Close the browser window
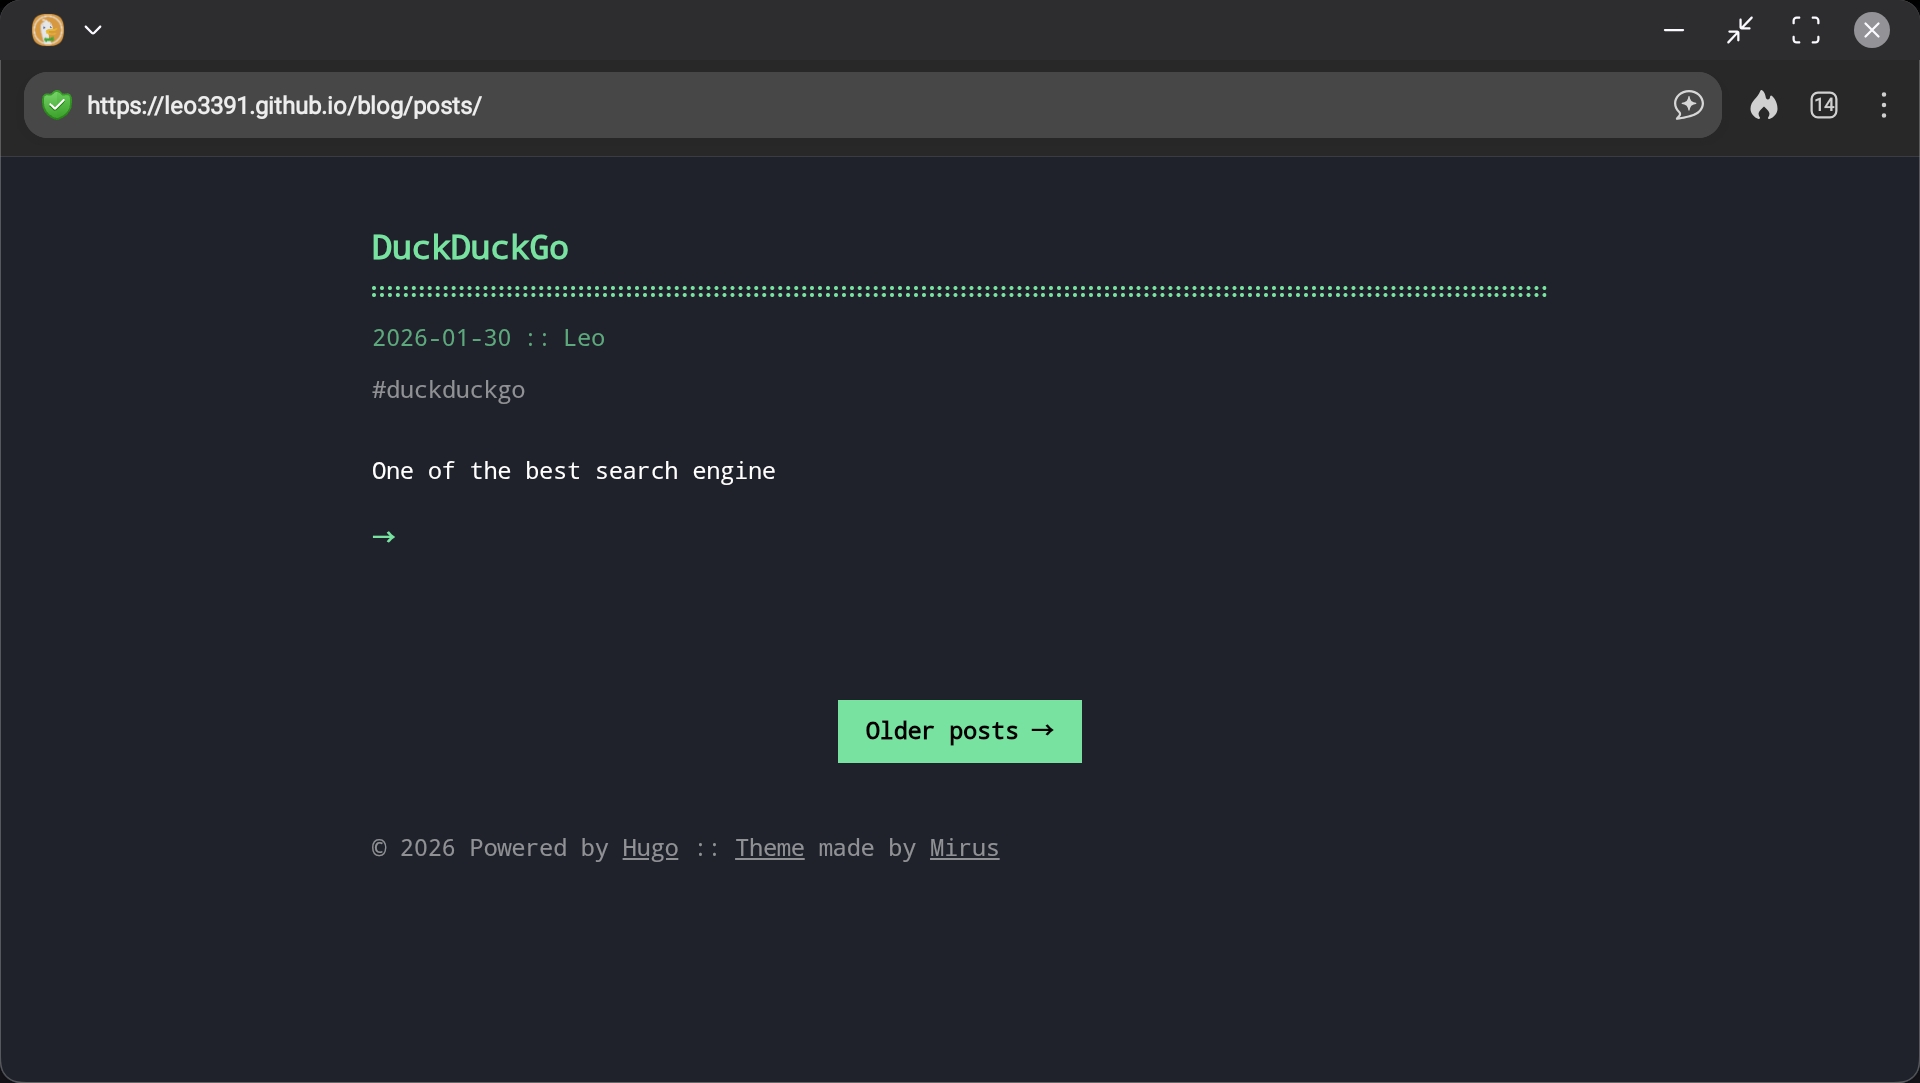Viewport: 1920px width, 1083px height. (1872, 30)
